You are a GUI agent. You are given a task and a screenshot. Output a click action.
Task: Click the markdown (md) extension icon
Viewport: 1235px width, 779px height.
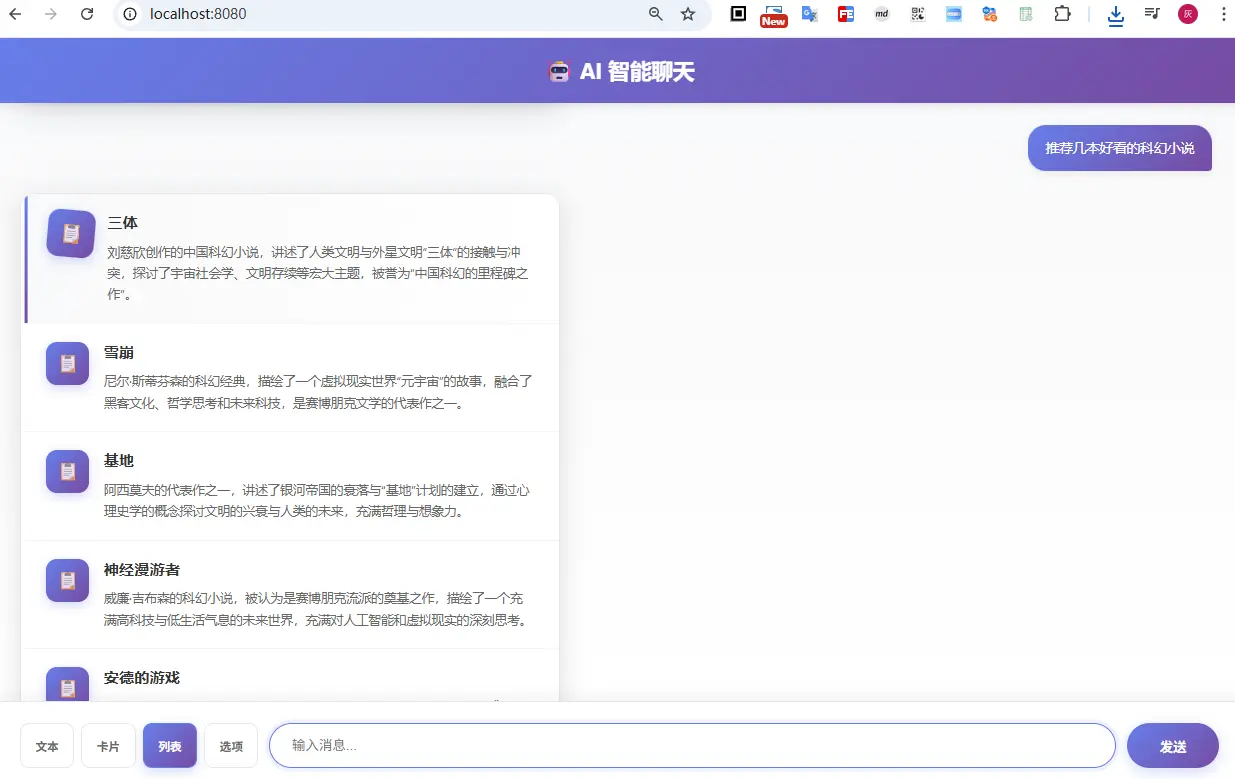(x=881, y=14)
